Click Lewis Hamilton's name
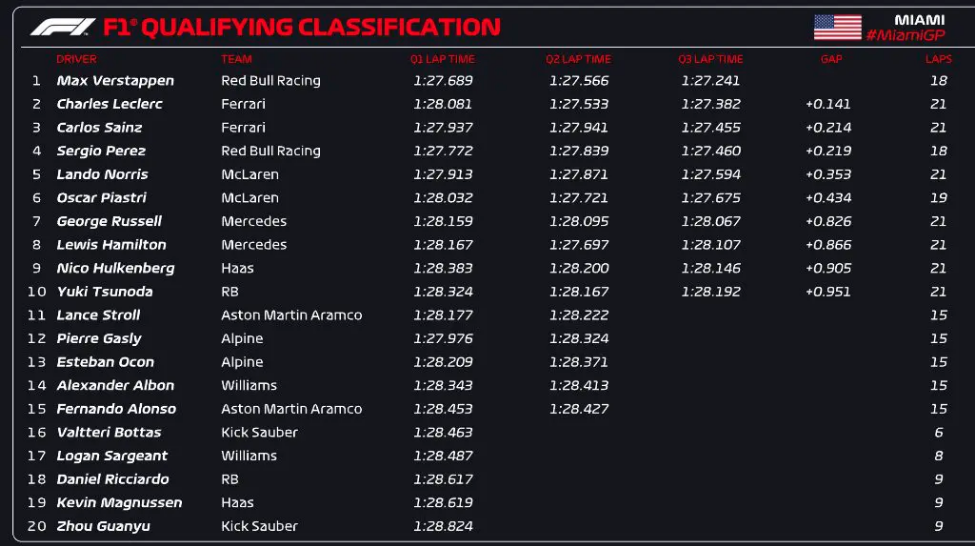975x546 pixels. pos(111,245)
